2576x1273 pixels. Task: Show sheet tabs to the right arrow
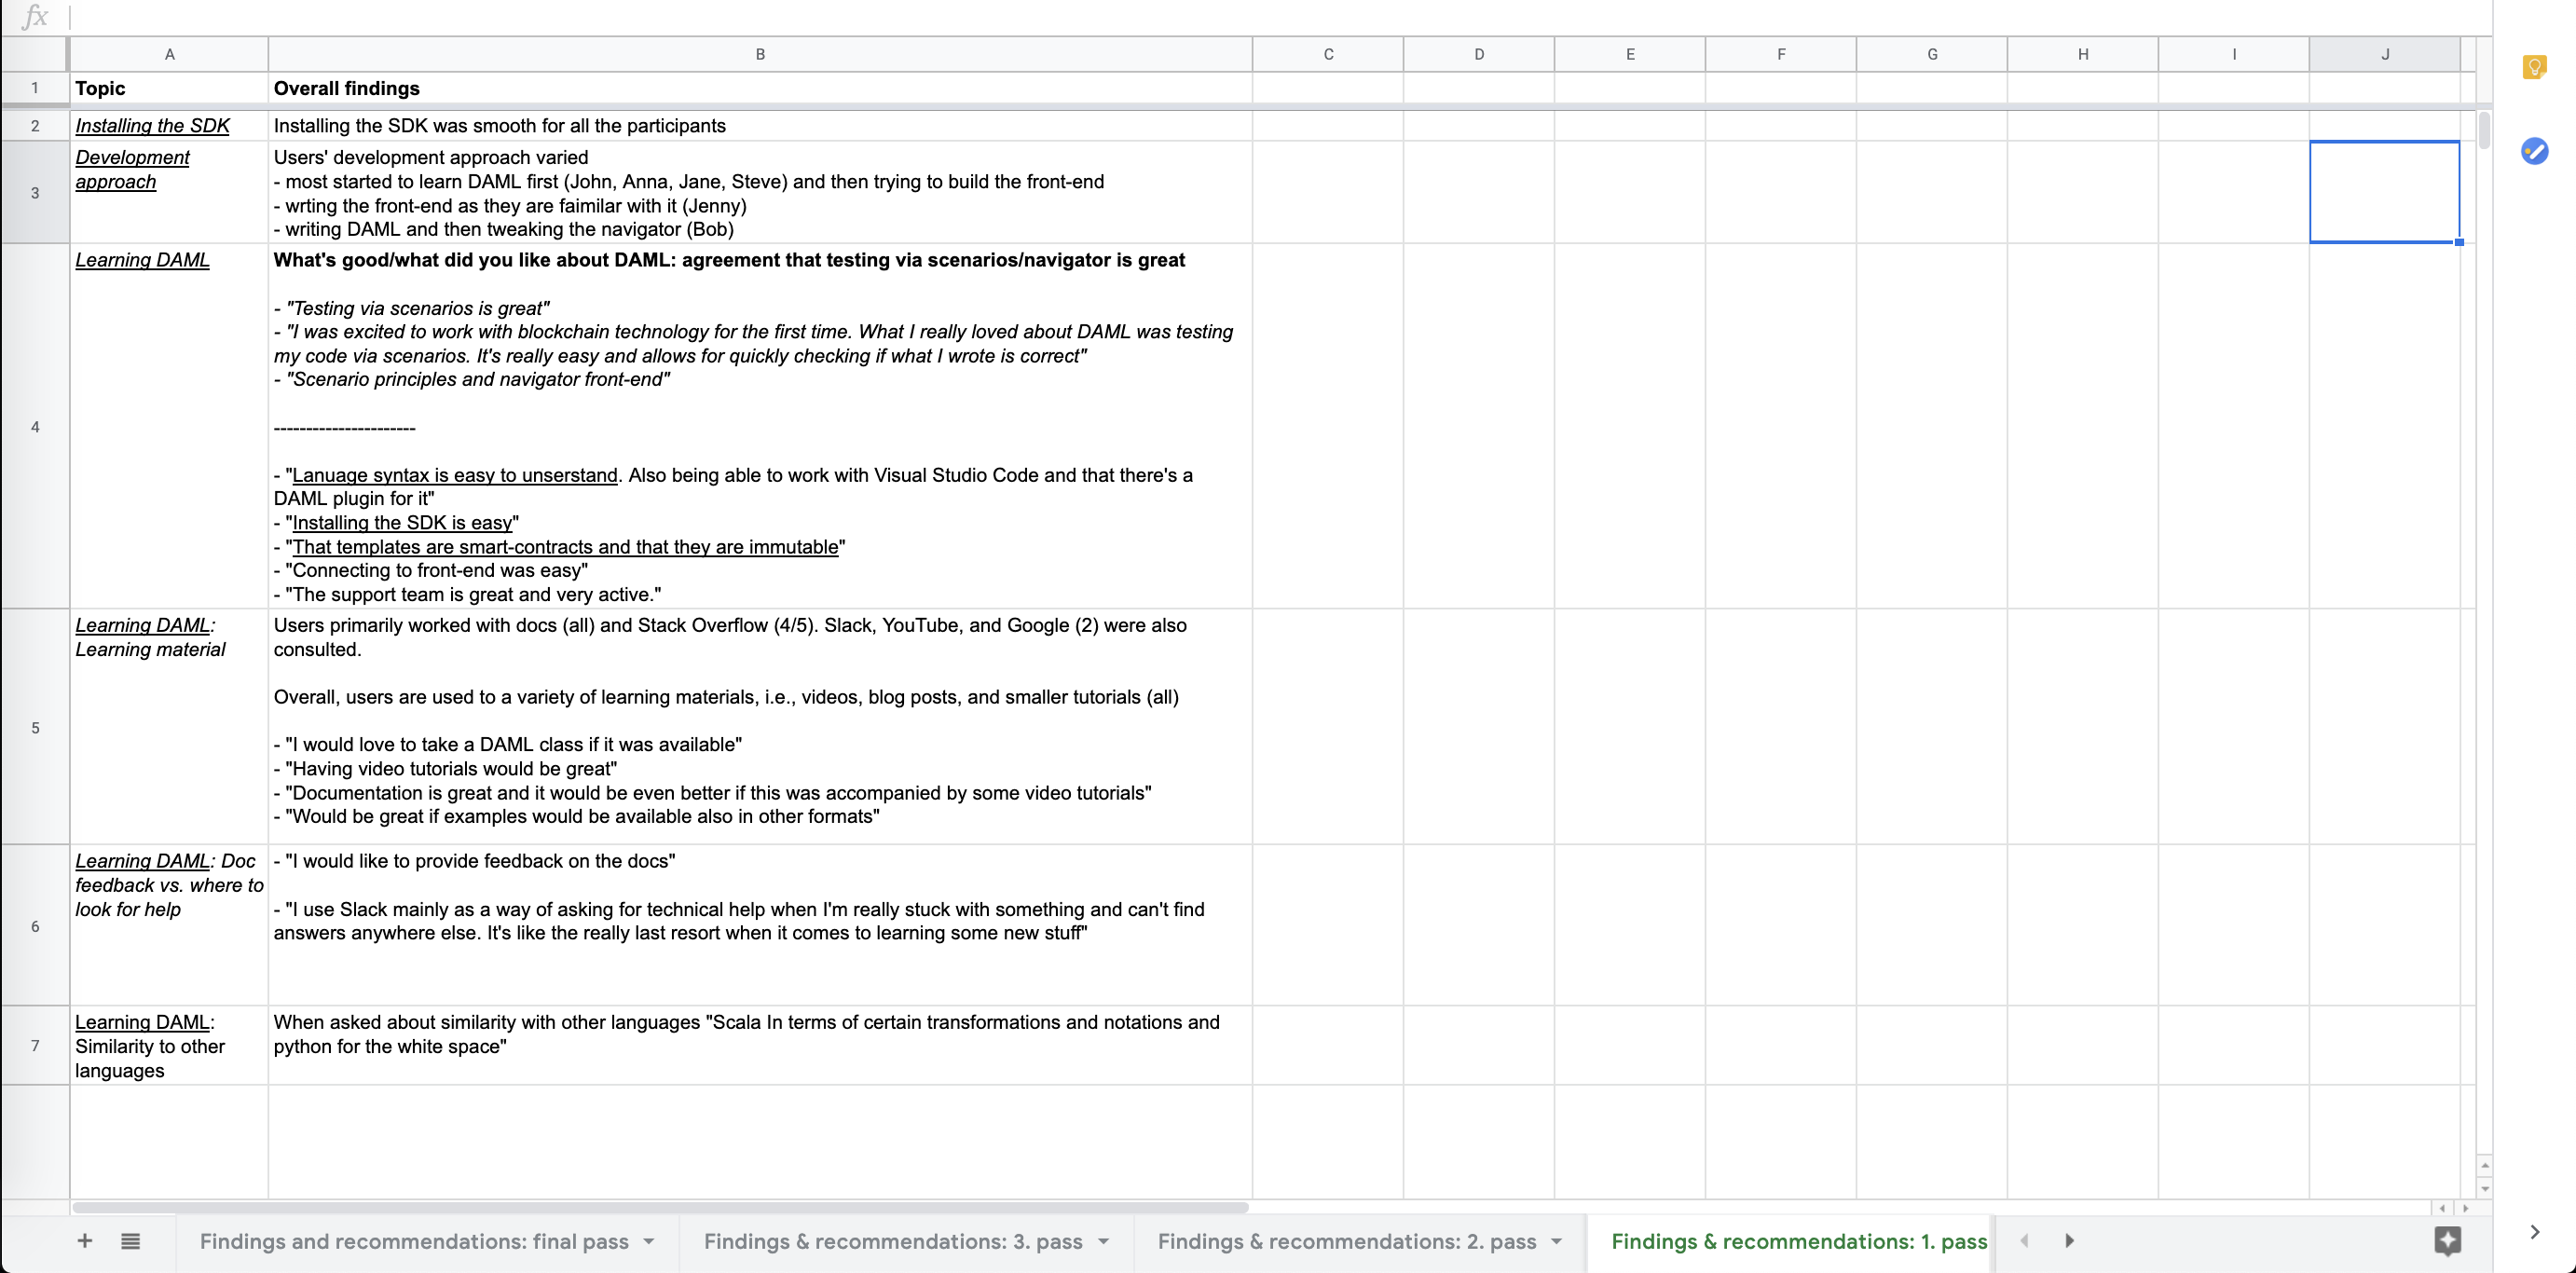(x=2069, y=1241)
